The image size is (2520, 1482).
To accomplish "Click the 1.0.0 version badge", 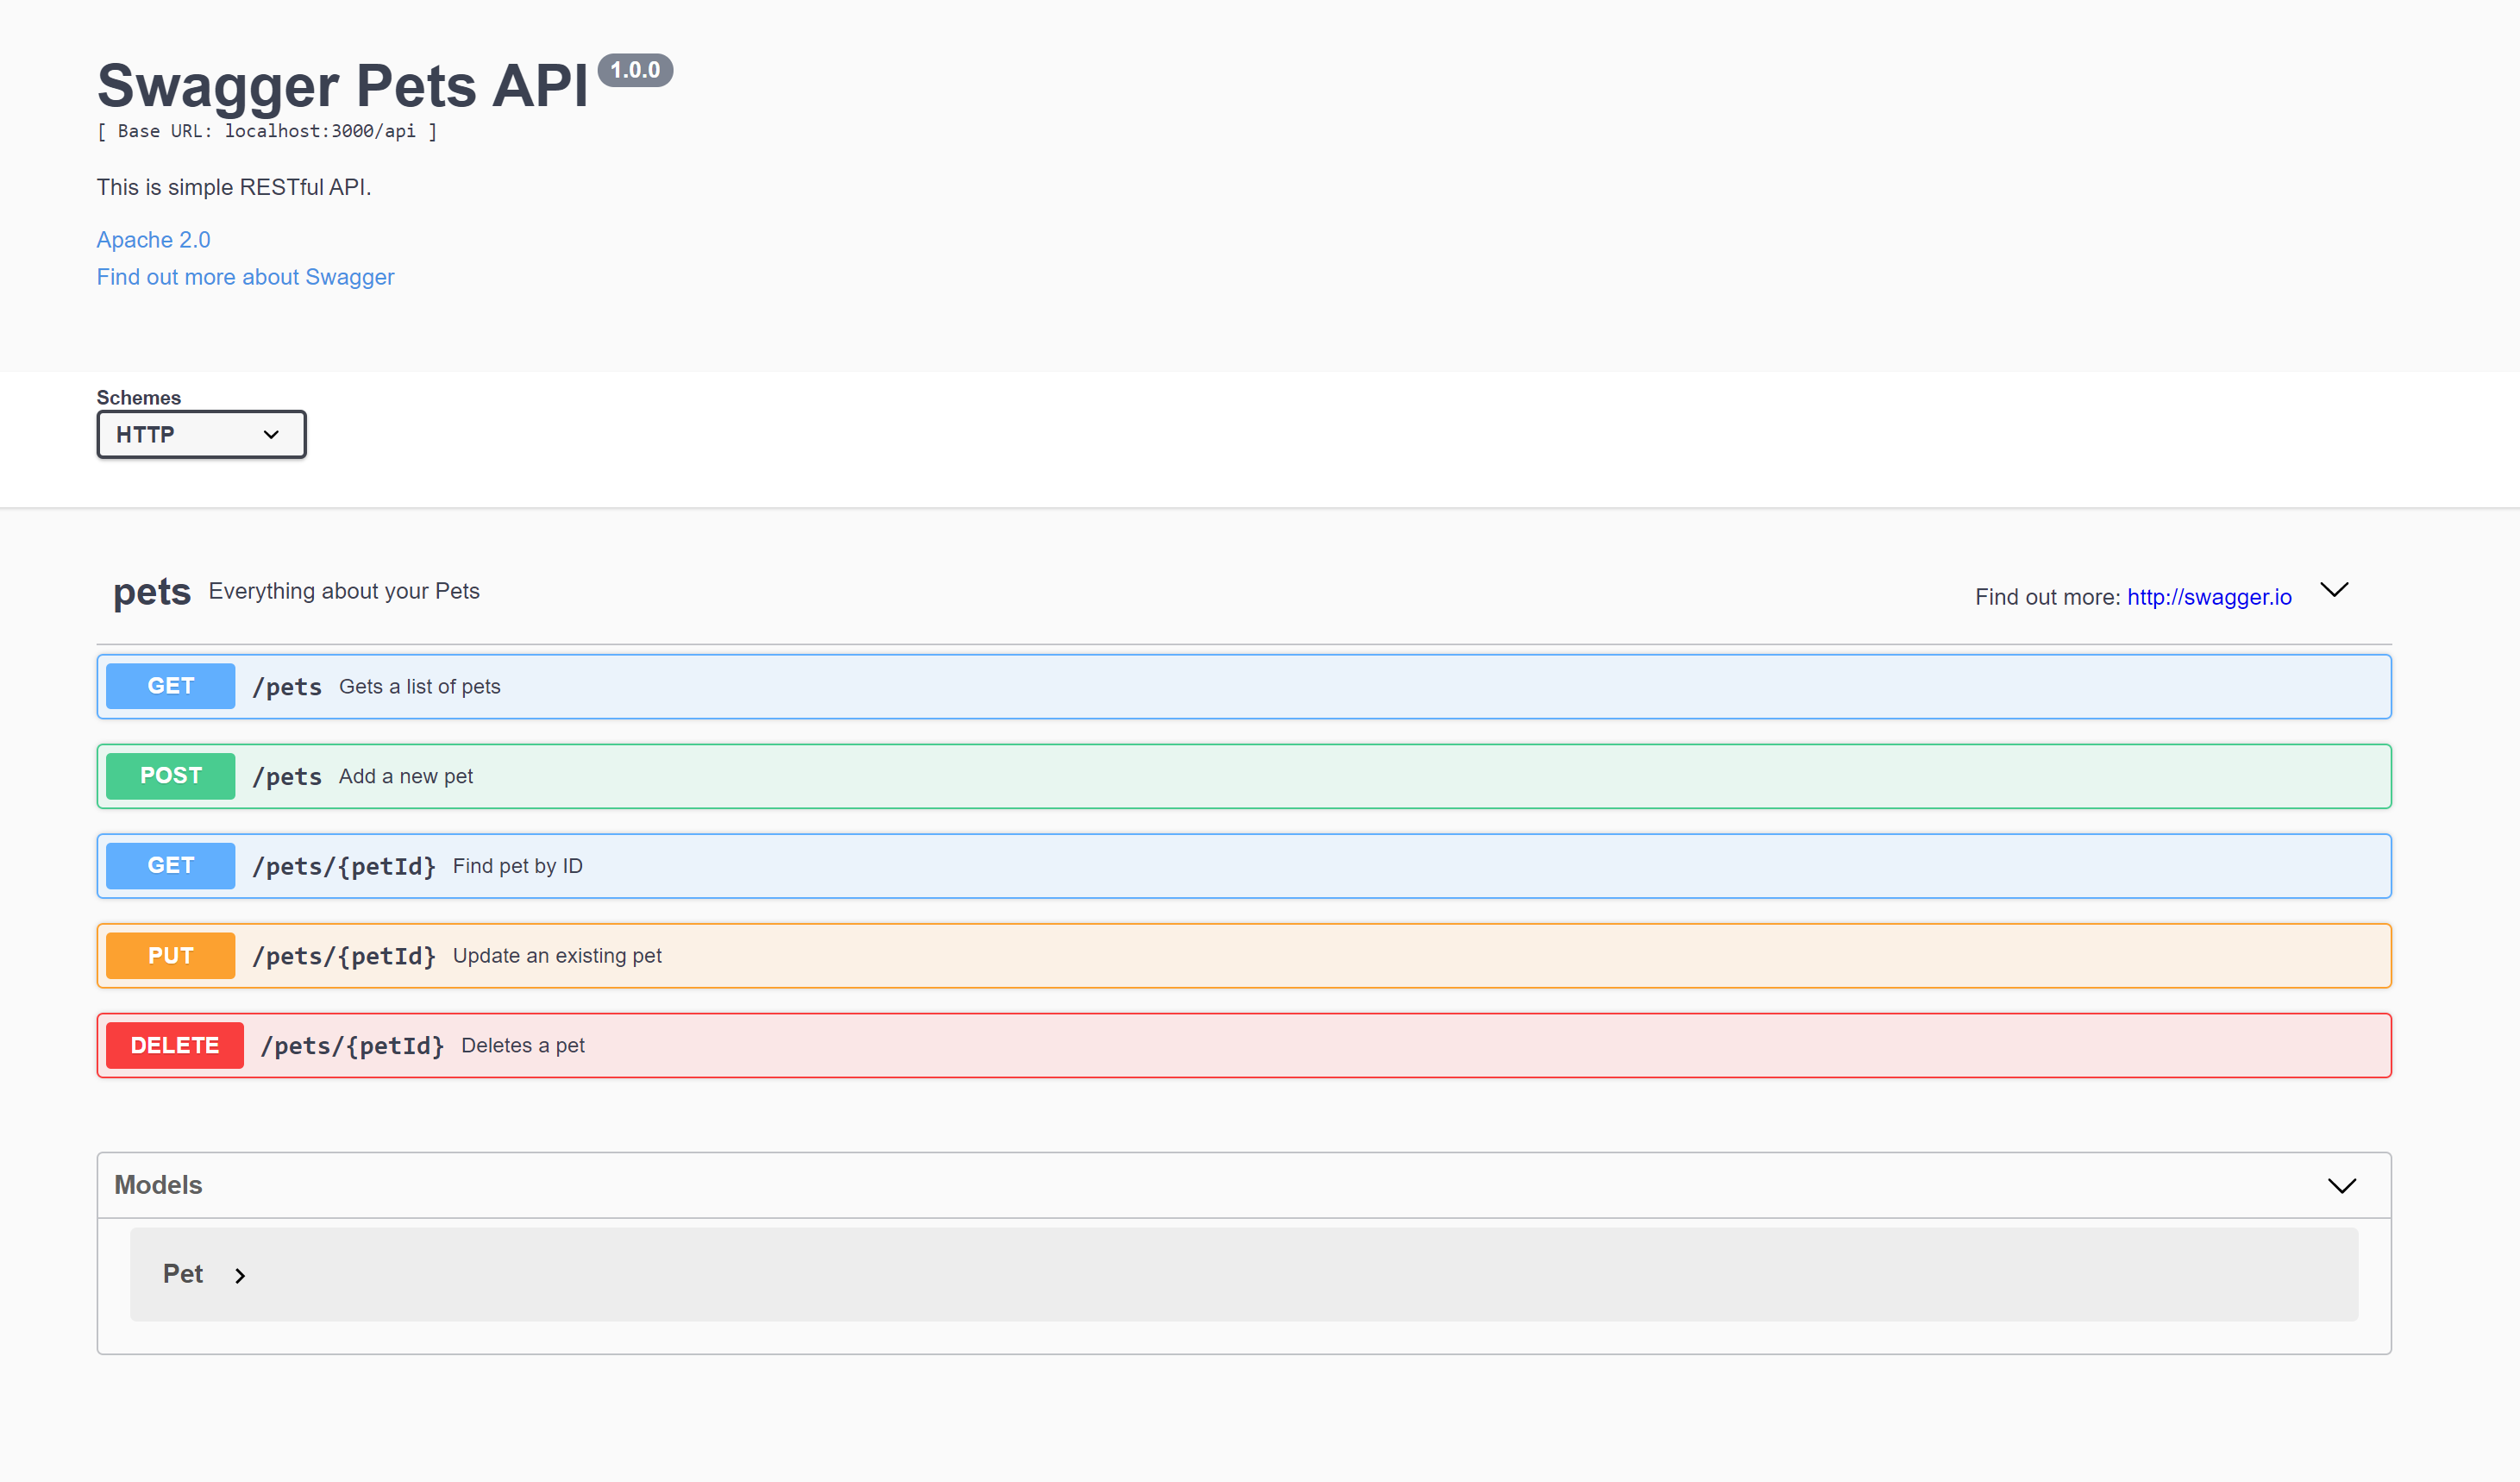I will [x=635, y=70].
